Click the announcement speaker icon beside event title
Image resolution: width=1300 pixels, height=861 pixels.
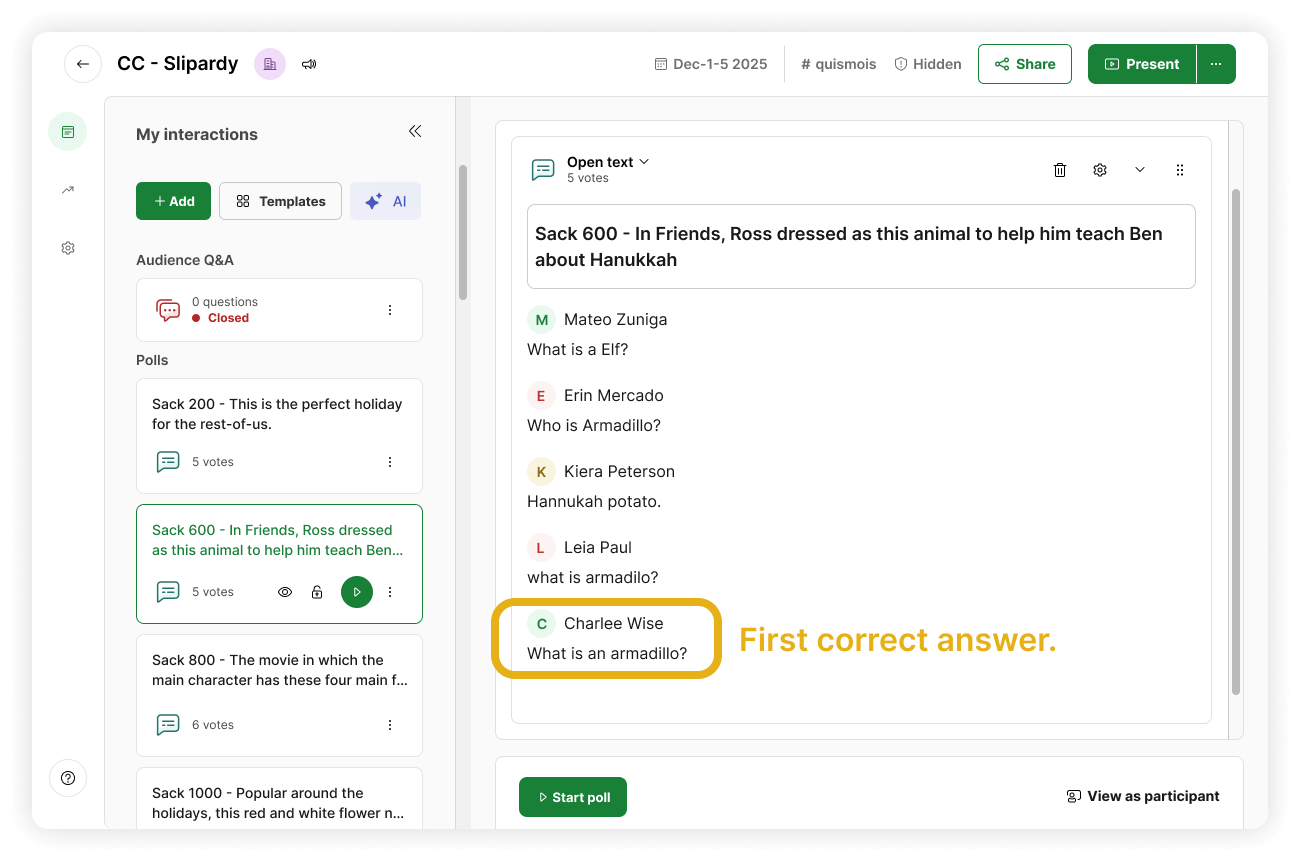point(309,64)
